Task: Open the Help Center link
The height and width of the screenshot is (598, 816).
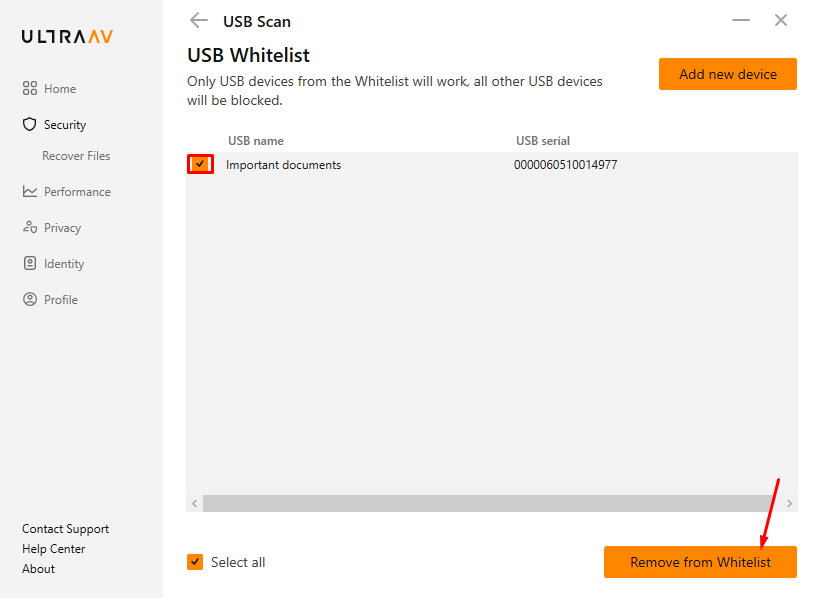Action: (54, 549)
